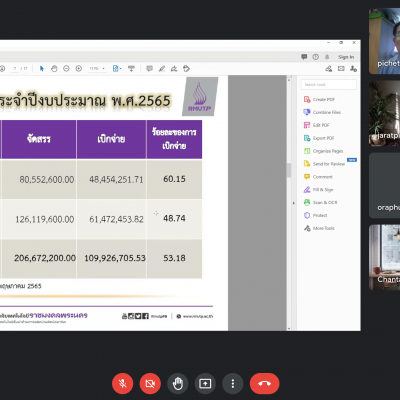Toggle microphone mute in the meeting

[123, 384]
